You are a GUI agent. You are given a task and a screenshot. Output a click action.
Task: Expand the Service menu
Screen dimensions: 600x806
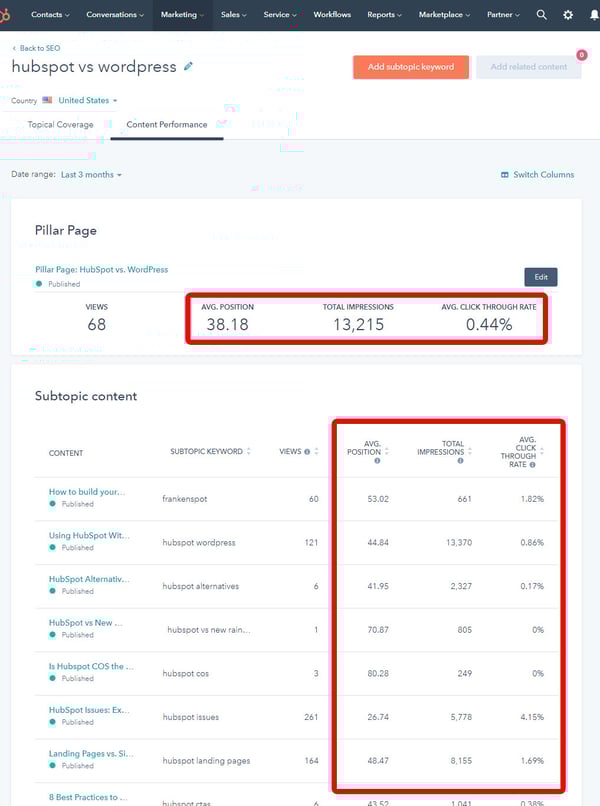point(280,15)
